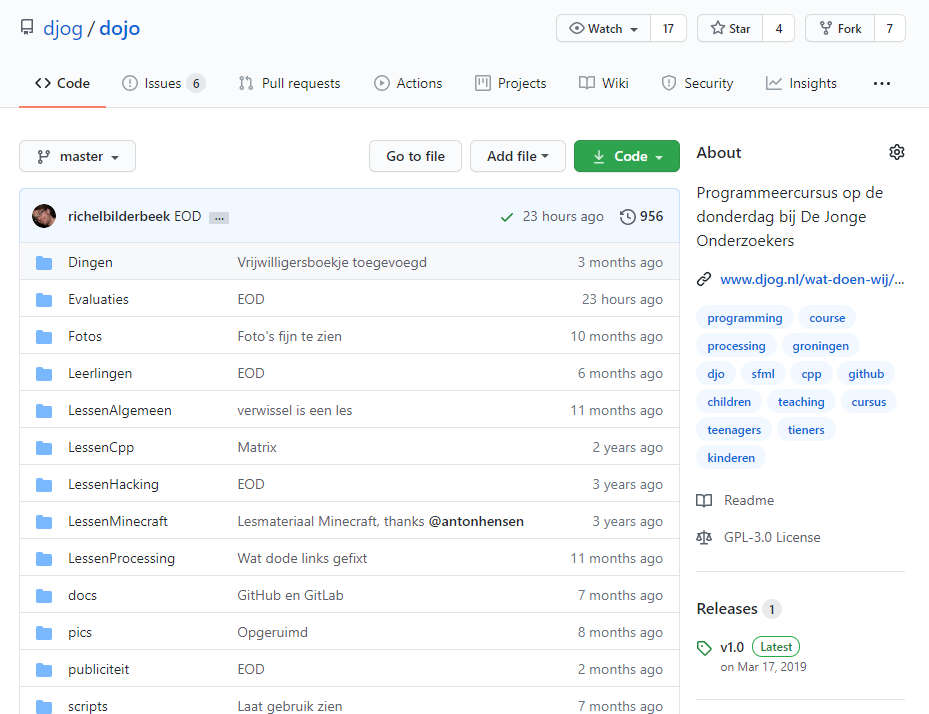Expand the truncated commit message ellipsis
Image resolution: width=929 pixels, height=714 pixels.
[218, 216]
